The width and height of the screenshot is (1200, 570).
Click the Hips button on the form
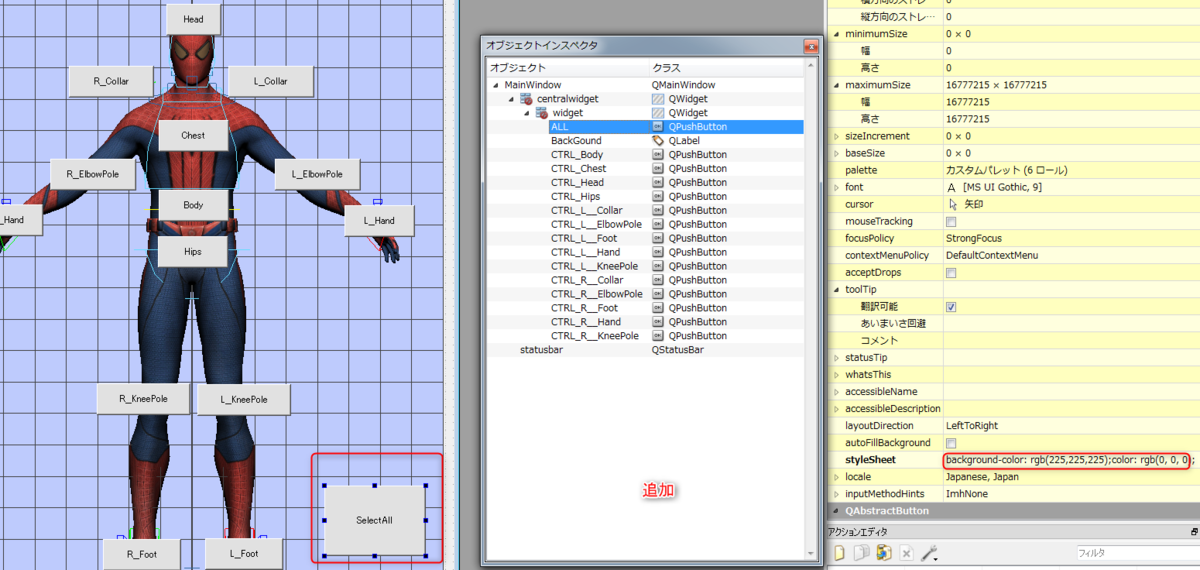pyautogui.click(x=193, y=252)
